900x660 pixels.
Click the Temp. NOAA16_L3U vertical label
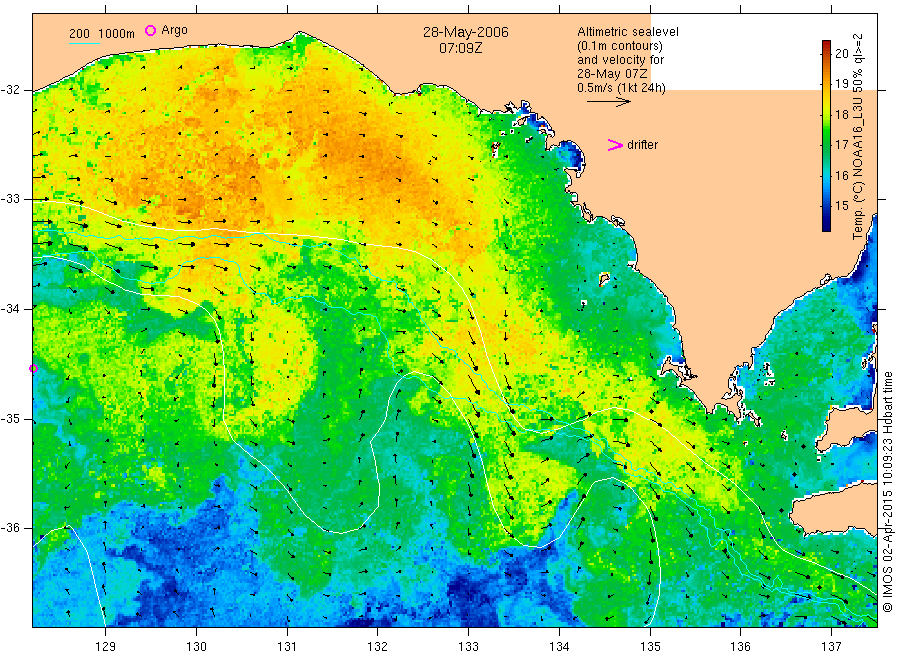(858, 137)
